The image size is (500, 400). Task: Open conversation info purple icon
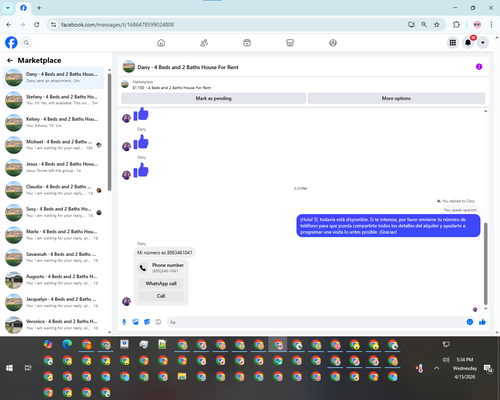pyautogui.click(x=479, y=67)
